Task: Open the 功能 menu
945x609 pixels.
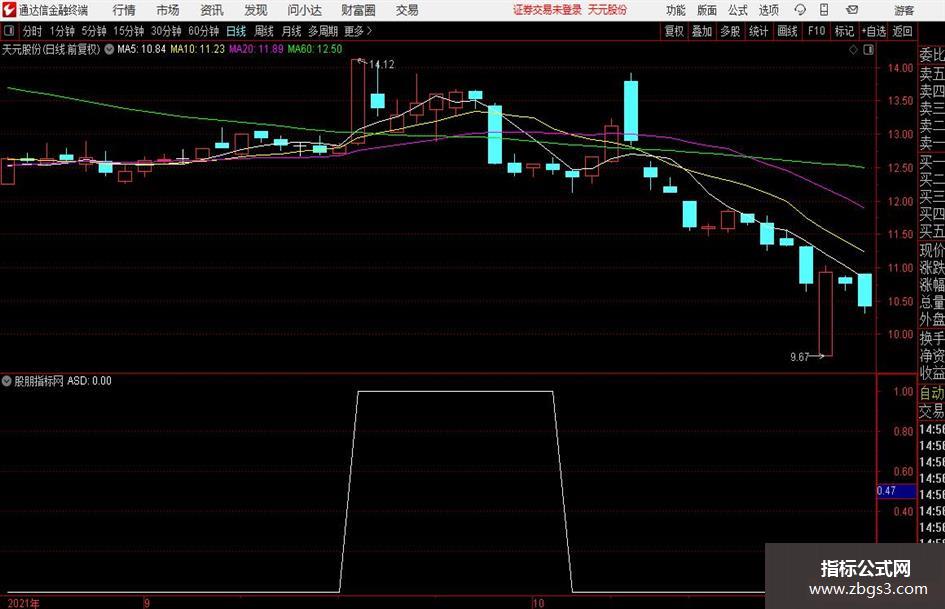Action: tap(676, 10)
